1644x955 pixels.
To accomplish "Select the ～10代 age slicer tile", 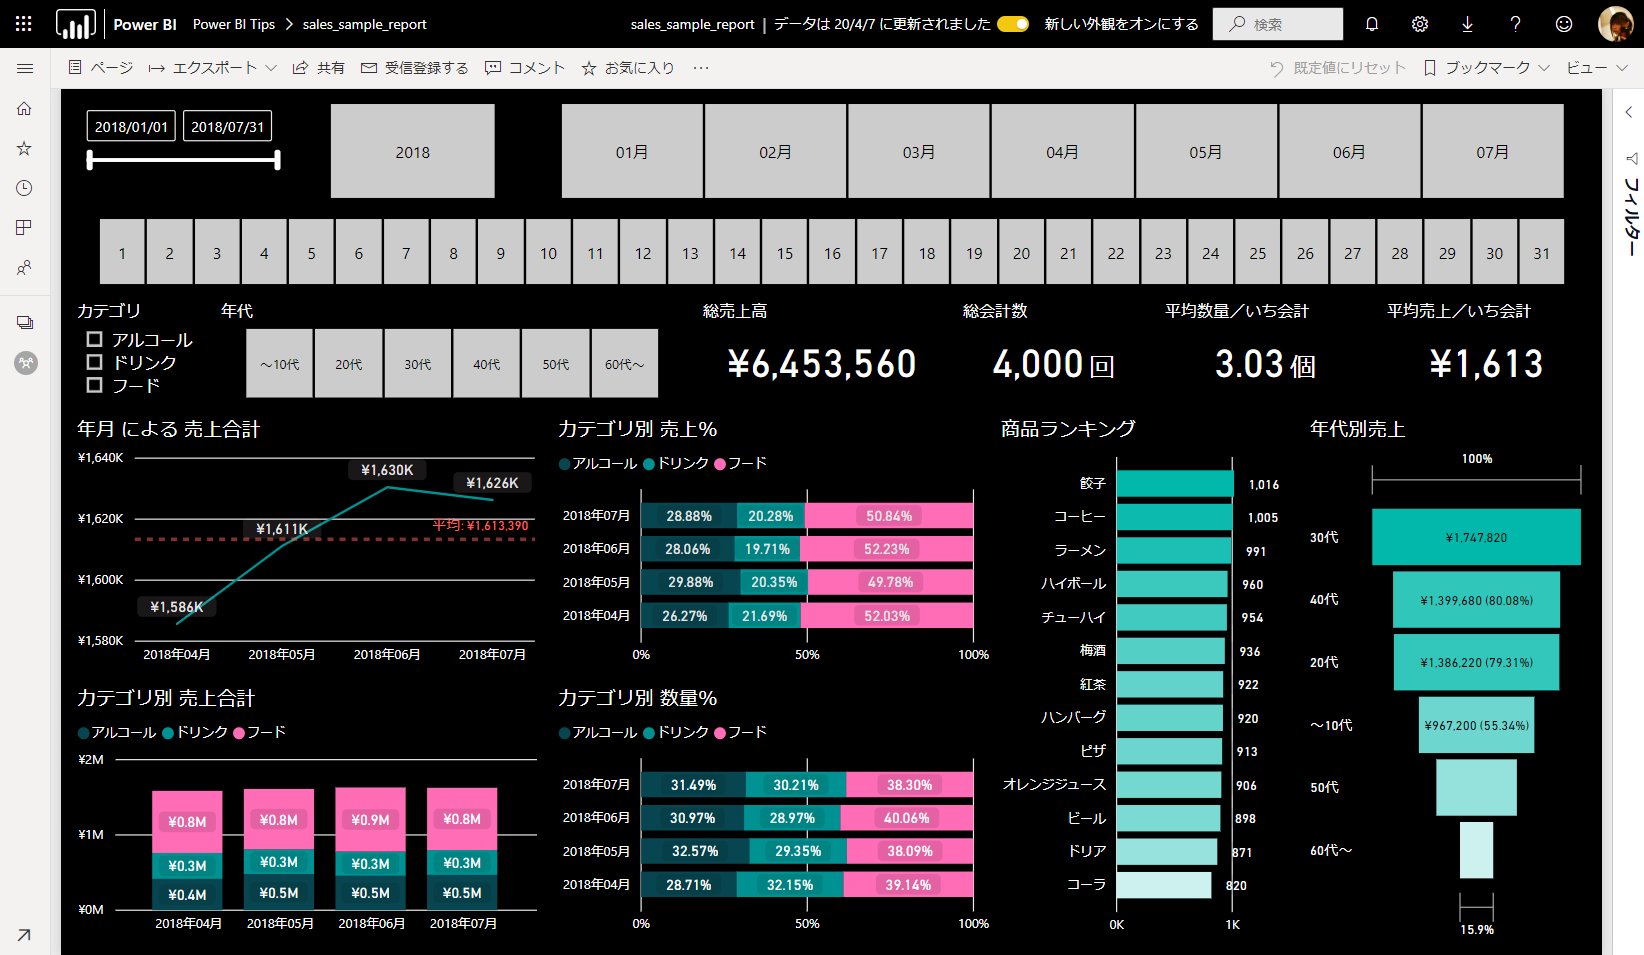I will click(280, 364).
